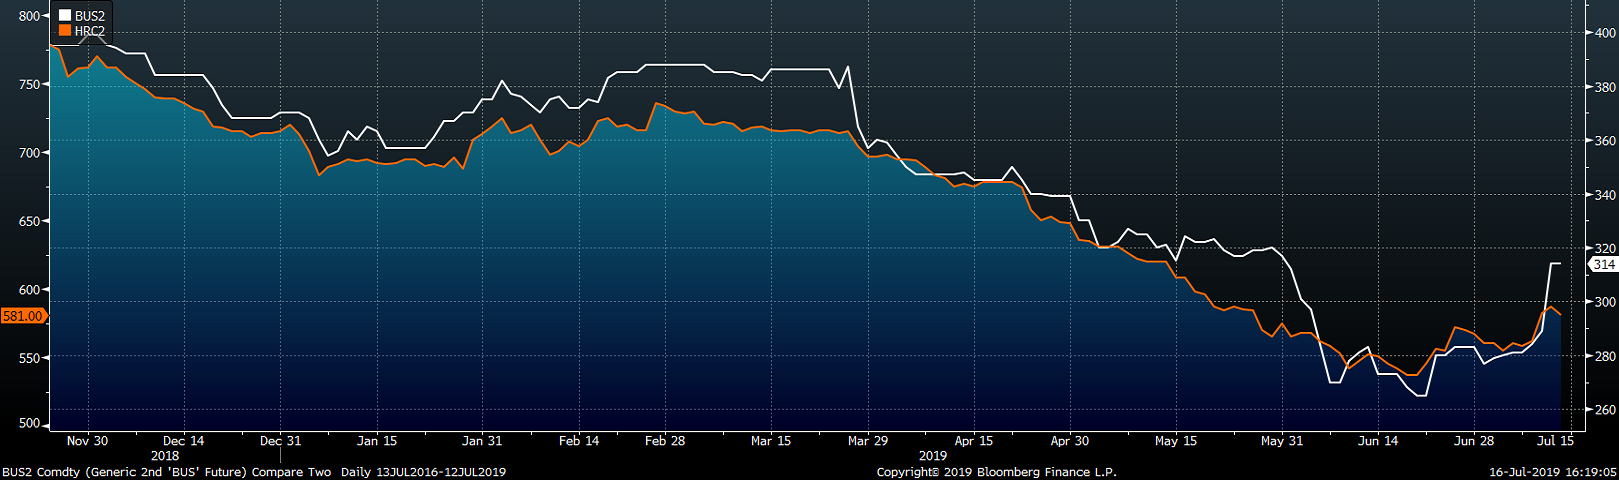The image size is (1619, 480).
Task: Click the orange 581.00 price tag
Action: click(x=22, y=316)
